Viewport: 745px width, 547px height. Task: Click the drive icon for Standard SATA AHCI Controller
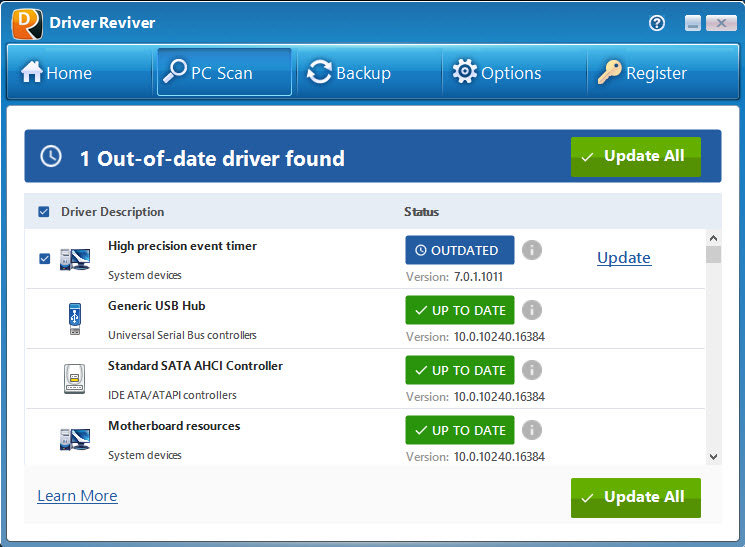point(75,379)
